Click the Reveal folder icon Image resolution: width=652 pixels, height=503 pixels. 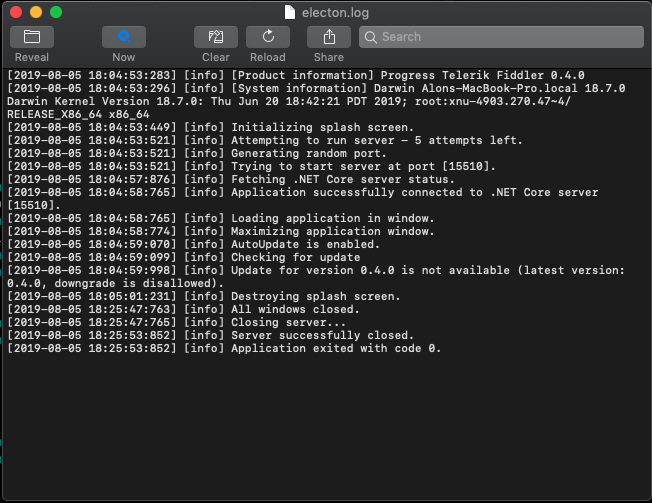point(32,37)
